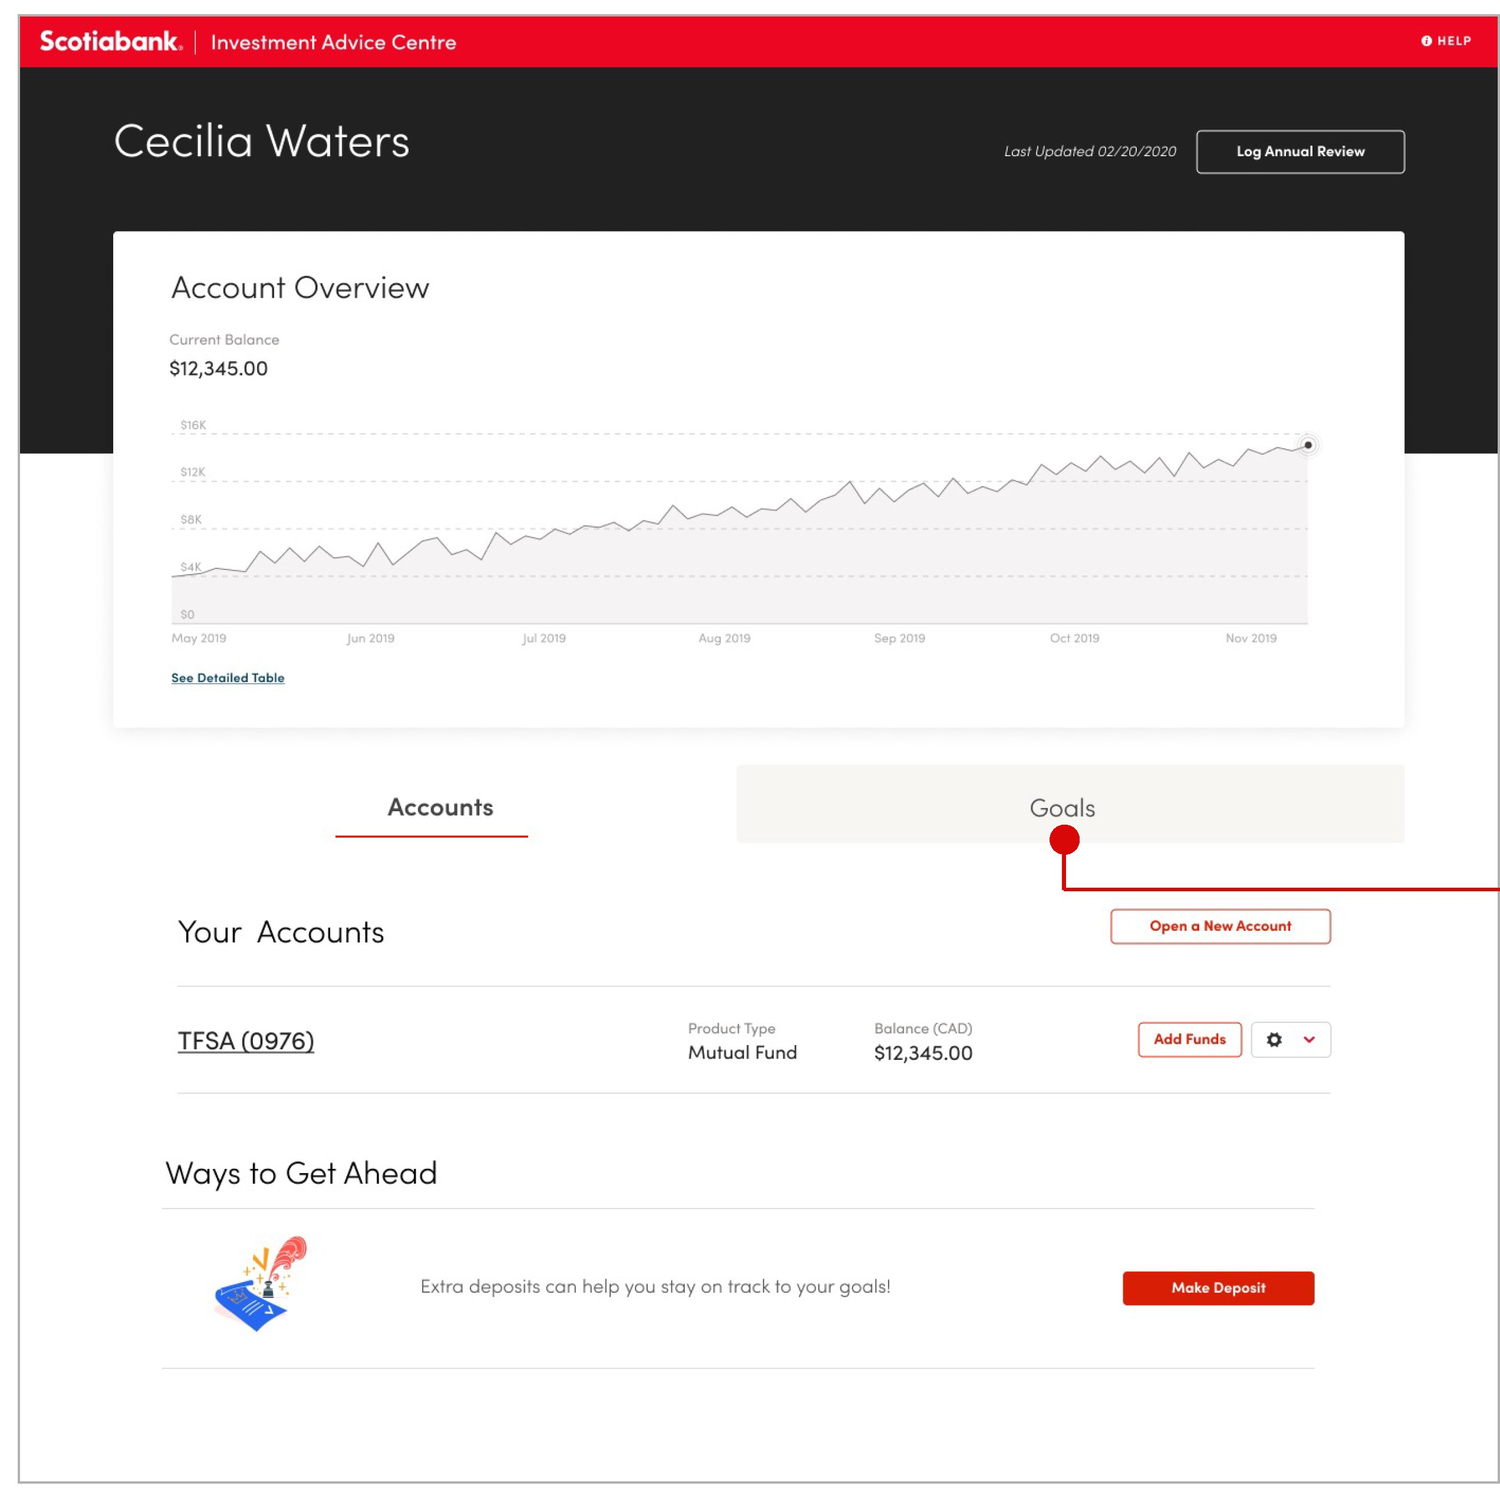1500x1499 pixels.
Task: Click the HELP icon in the header
Action: pos(1426,41)
